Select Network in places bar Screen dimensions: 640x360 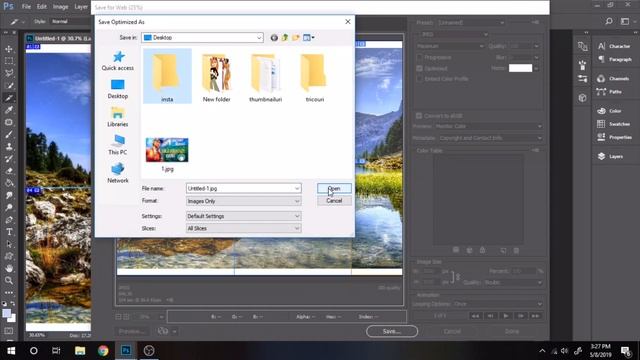point(118,173)
